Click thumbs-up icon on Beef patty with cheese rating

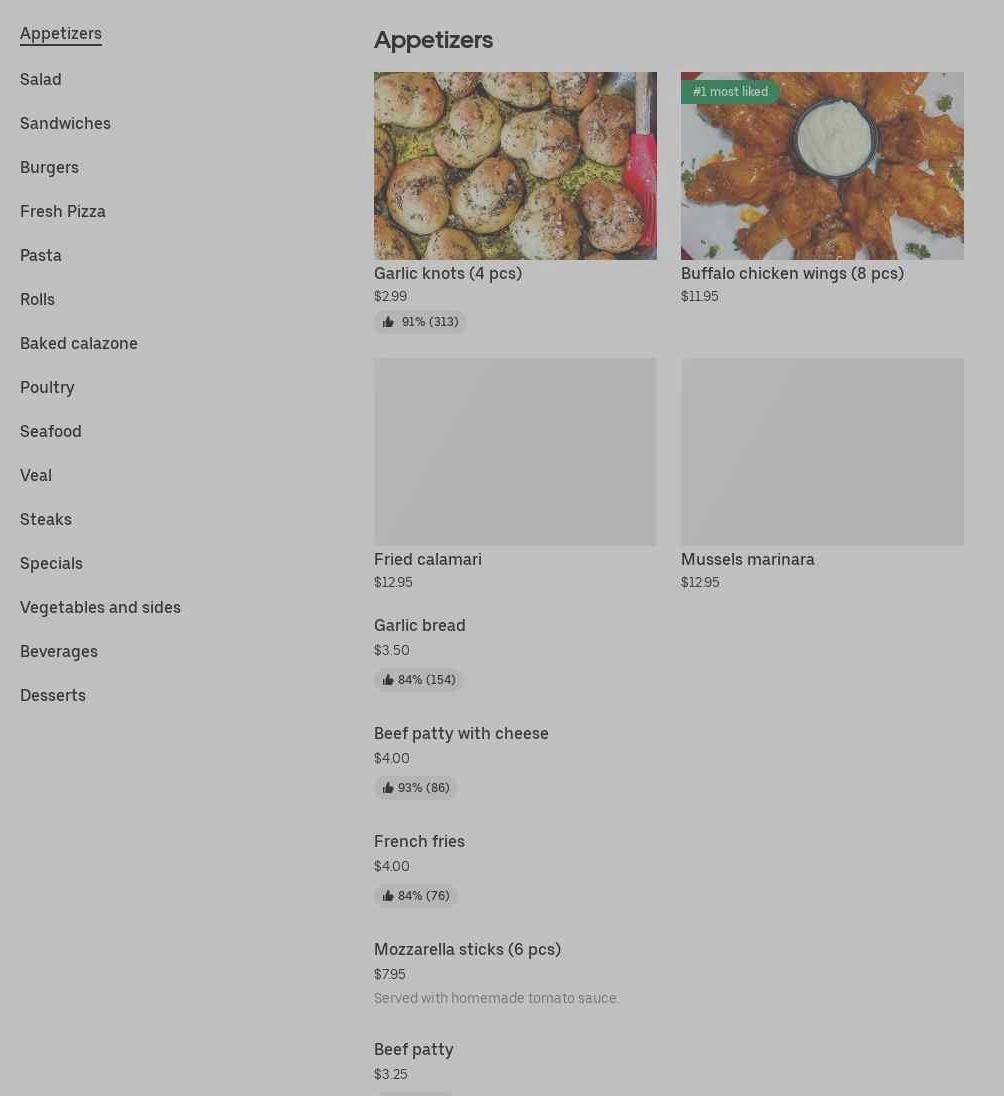[x=388, y=788]
